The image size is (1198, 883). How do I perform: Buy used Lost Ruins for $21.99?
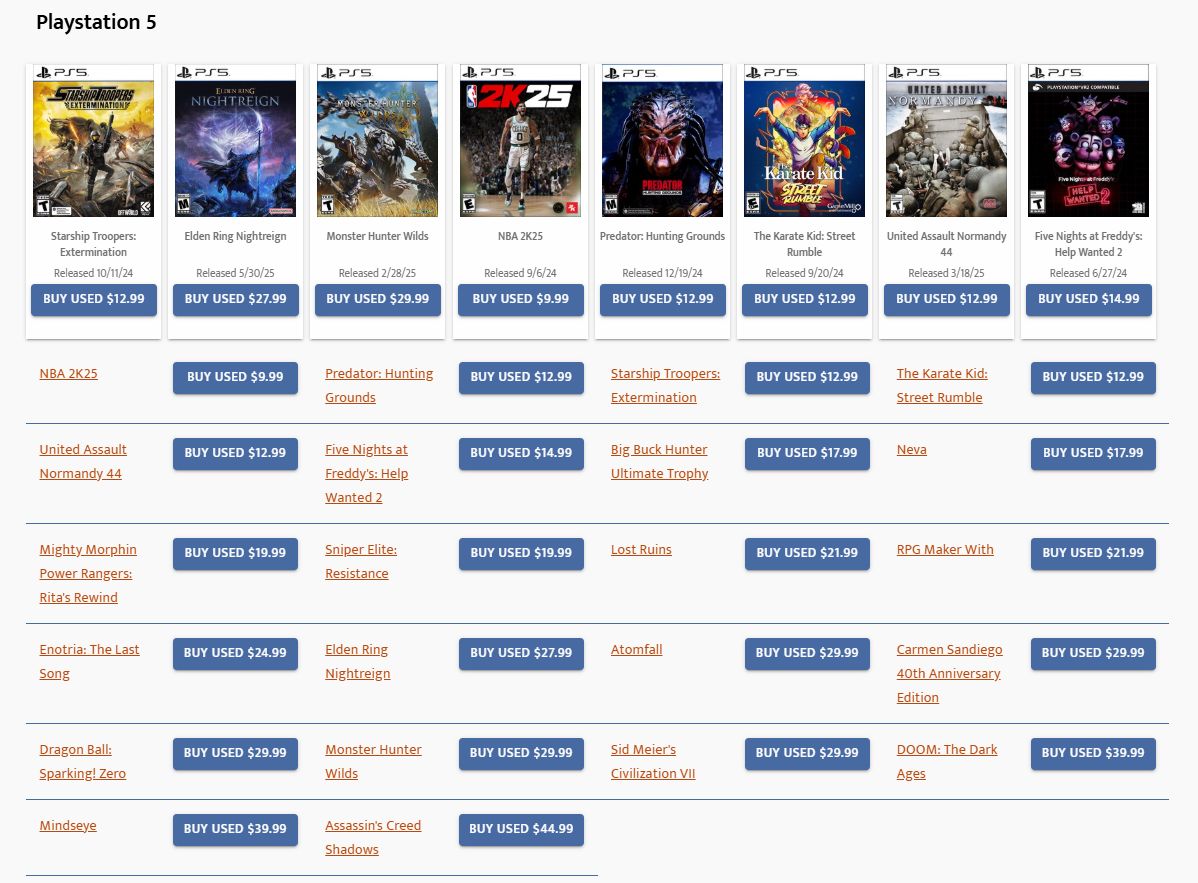pos(807,553)
